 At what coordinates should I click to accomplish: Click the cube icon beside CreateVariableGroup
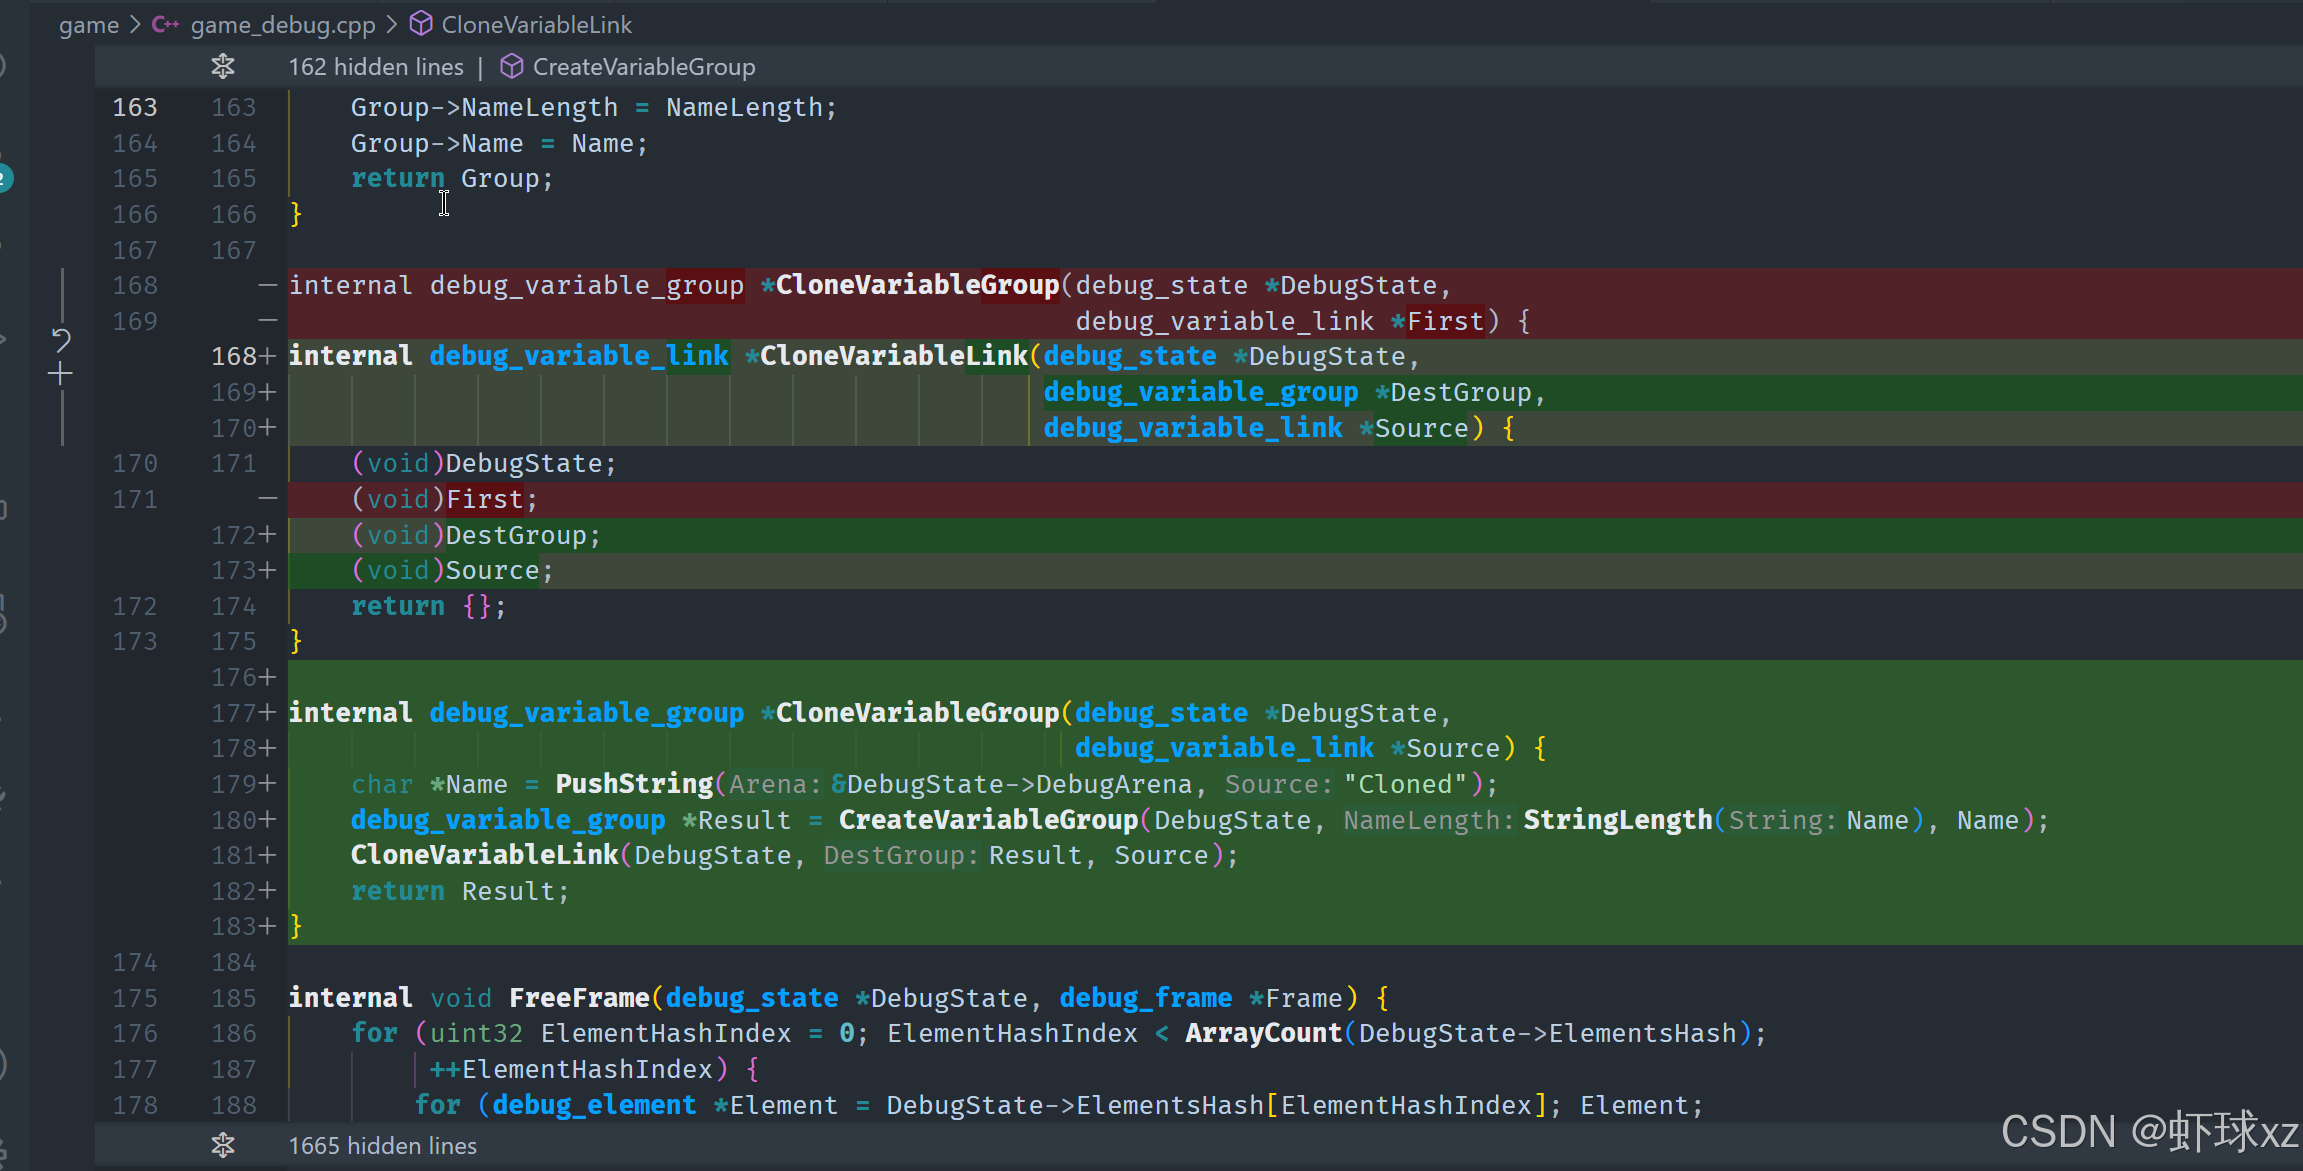pos(511,67)
